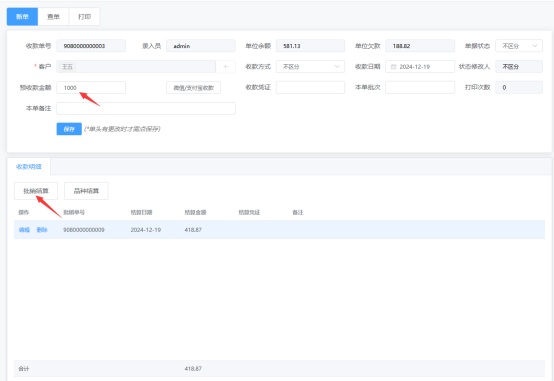Click 编辑 link in row 9080000000009
Viewport: 554px width, 381px height.
[24, 230]
